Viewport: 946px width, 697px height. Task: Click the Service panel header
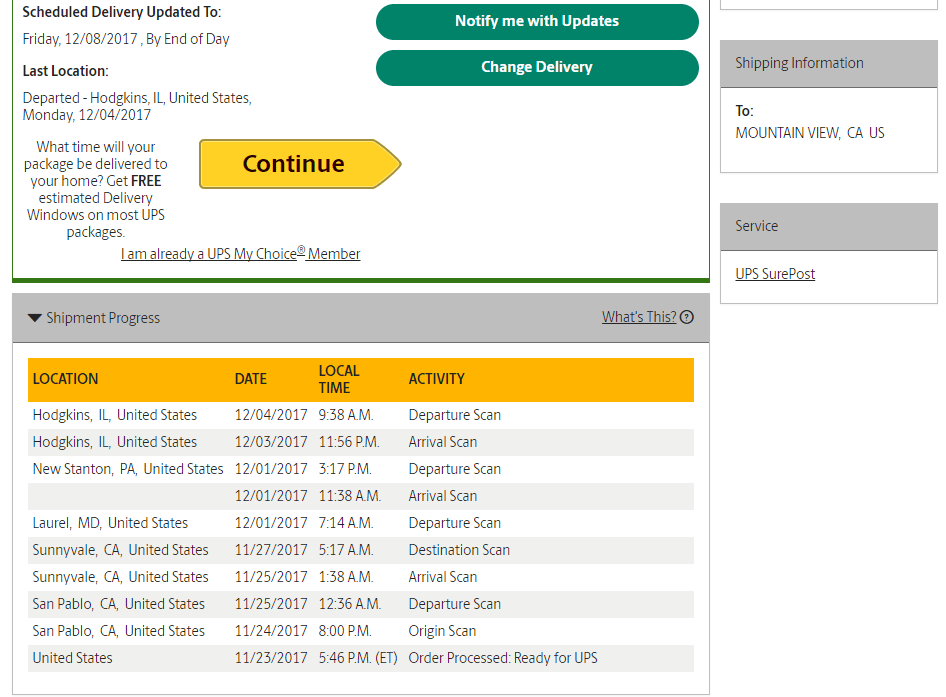click(x=756, y=226)
